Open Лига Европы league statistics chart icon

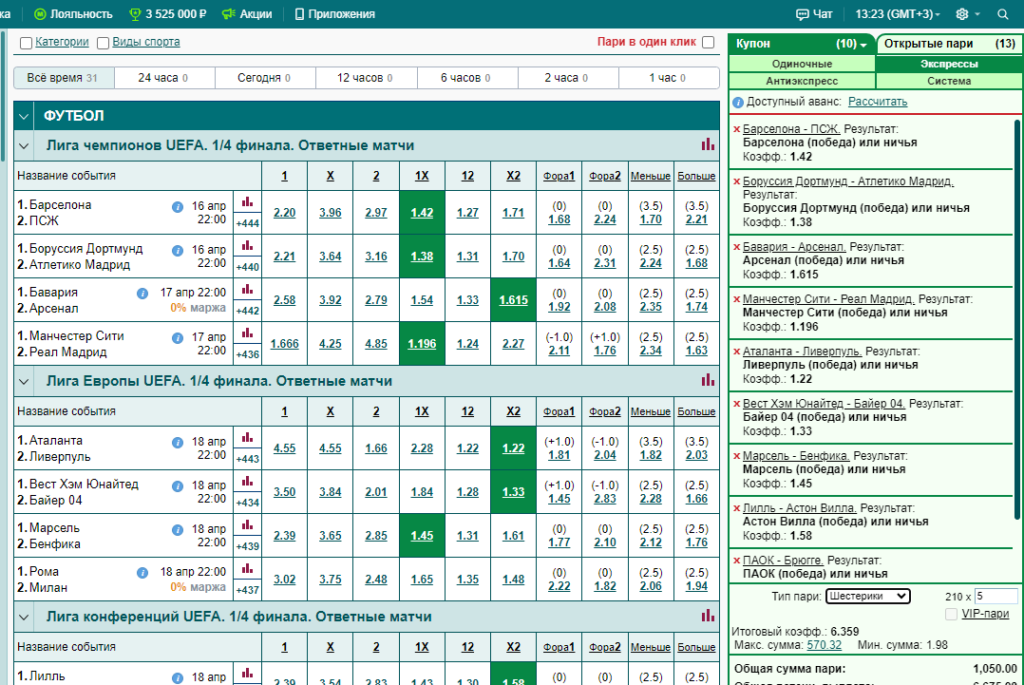[x=708, y=381]
